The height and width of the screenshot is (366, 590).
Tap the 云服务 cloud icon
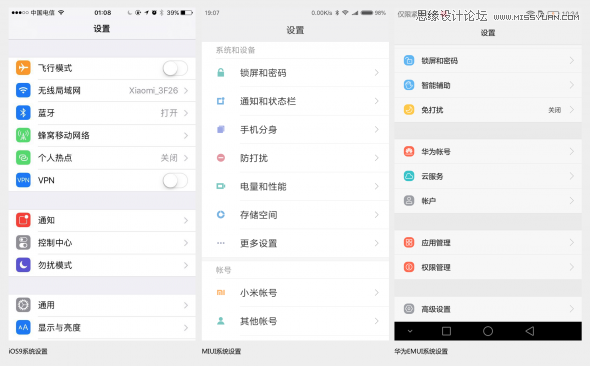click(x=409, y=176)
